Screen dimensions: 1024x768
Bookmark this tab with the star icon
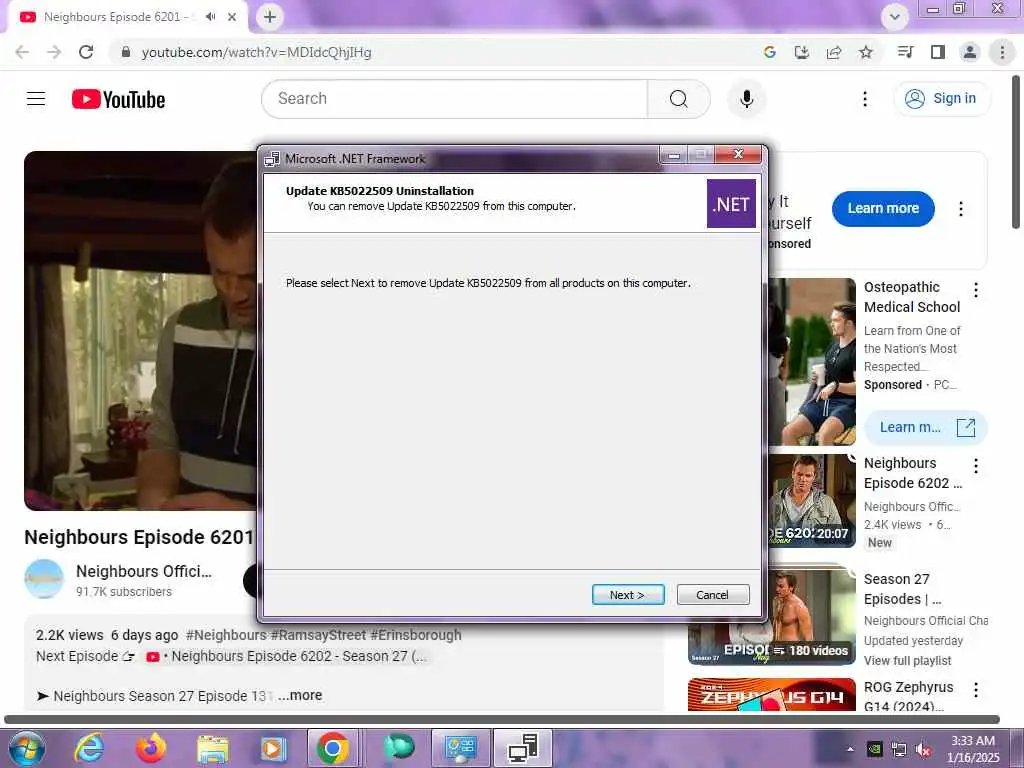tap(865, 52)
